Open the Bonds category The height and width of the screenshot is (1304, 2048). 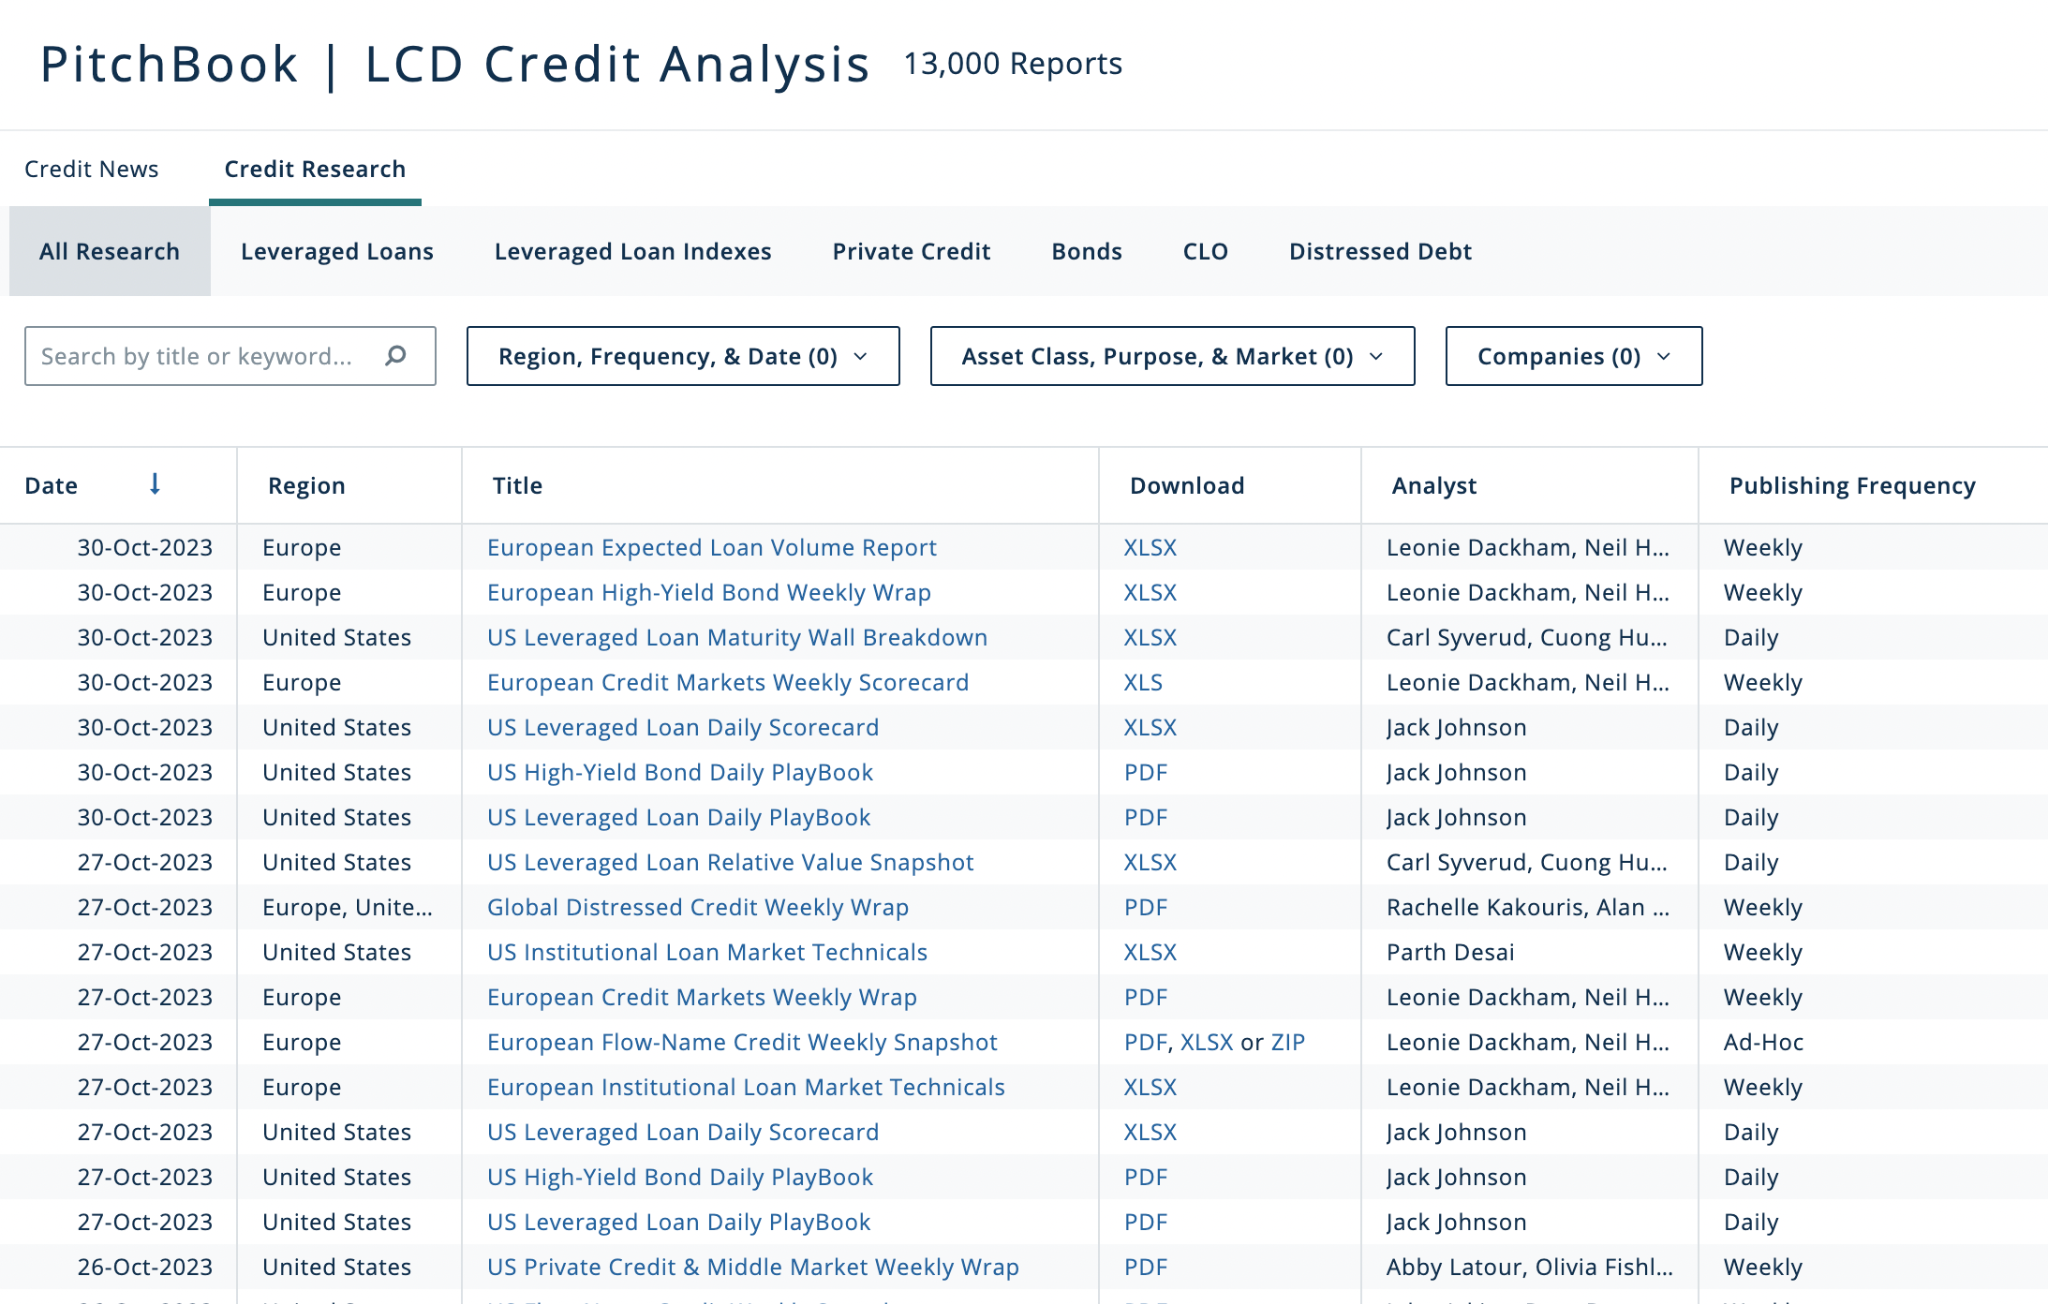pyautogui.click(x=1087, y=251)
